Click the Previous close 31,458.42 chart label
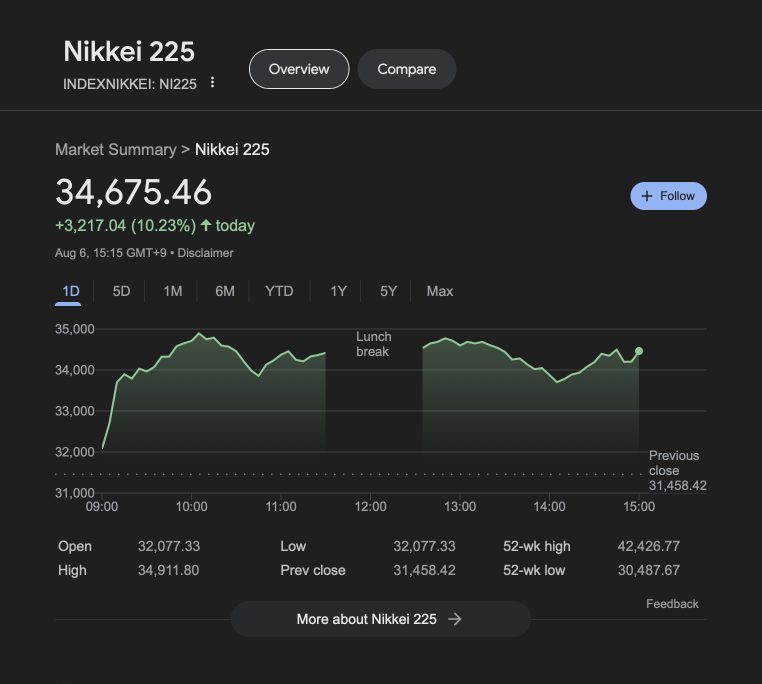The image size is (762, 684). click(x=677, y=470)
